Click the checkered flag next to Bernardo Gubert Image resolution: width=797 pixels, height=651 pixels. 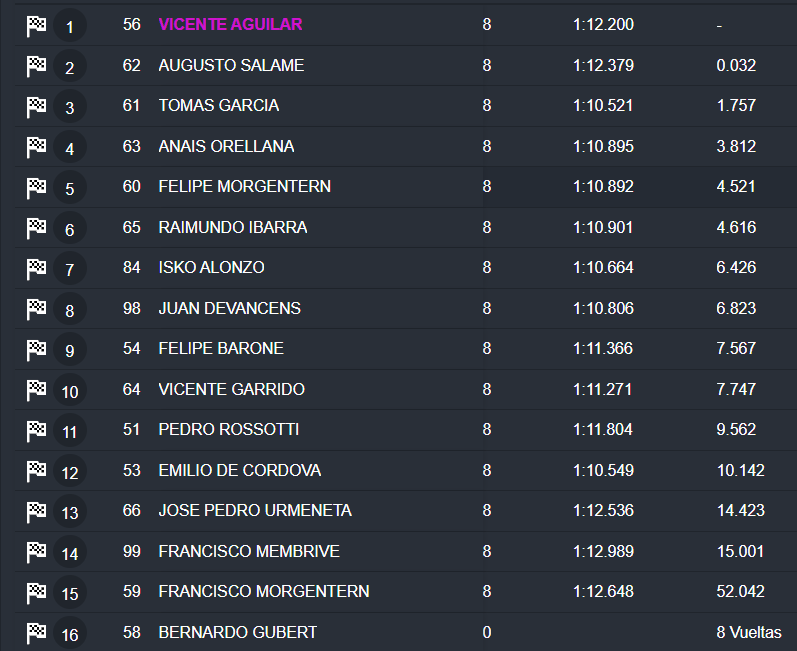[x=36, y=632]
